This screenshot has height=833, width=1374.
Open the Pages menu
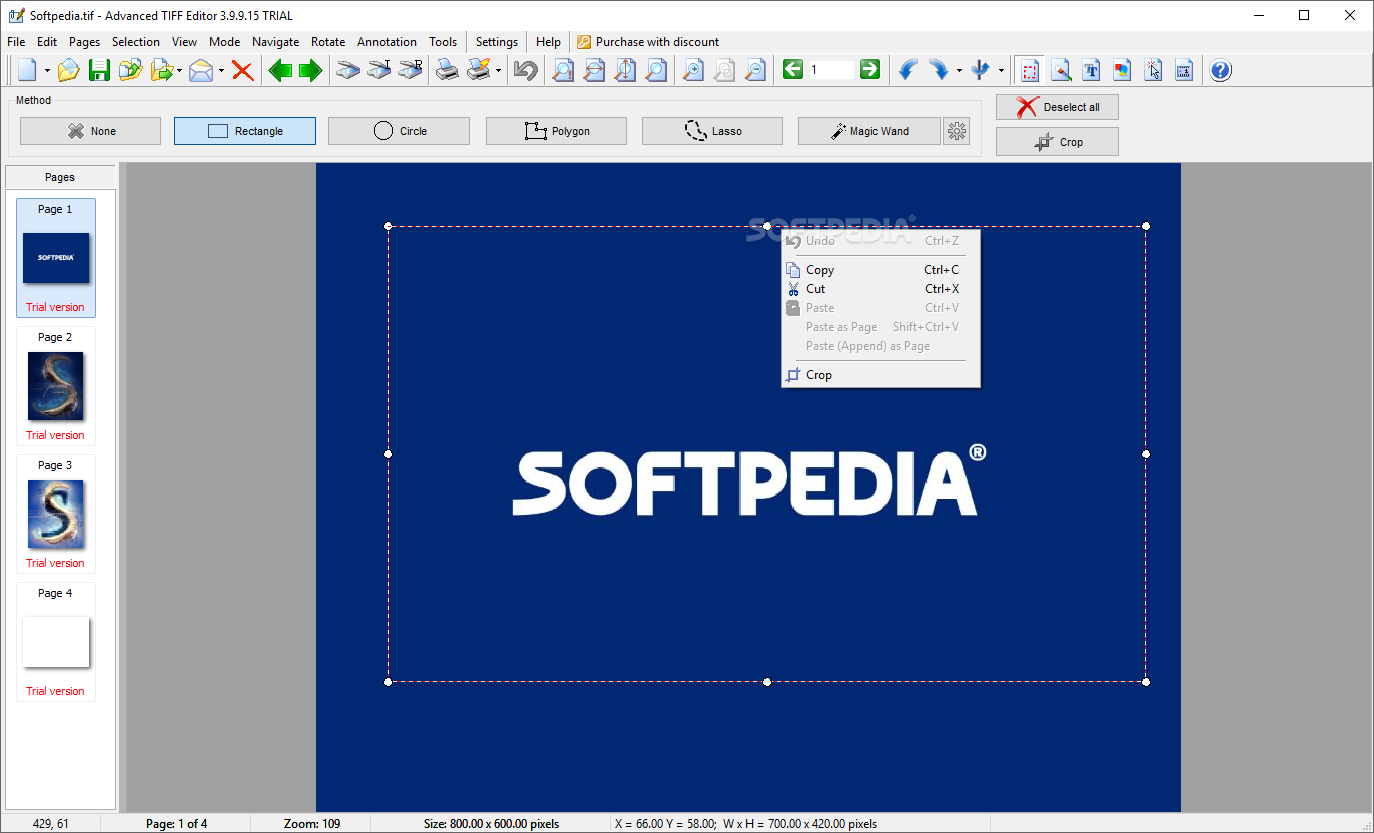pyautogui.click(x=85, y=42)
